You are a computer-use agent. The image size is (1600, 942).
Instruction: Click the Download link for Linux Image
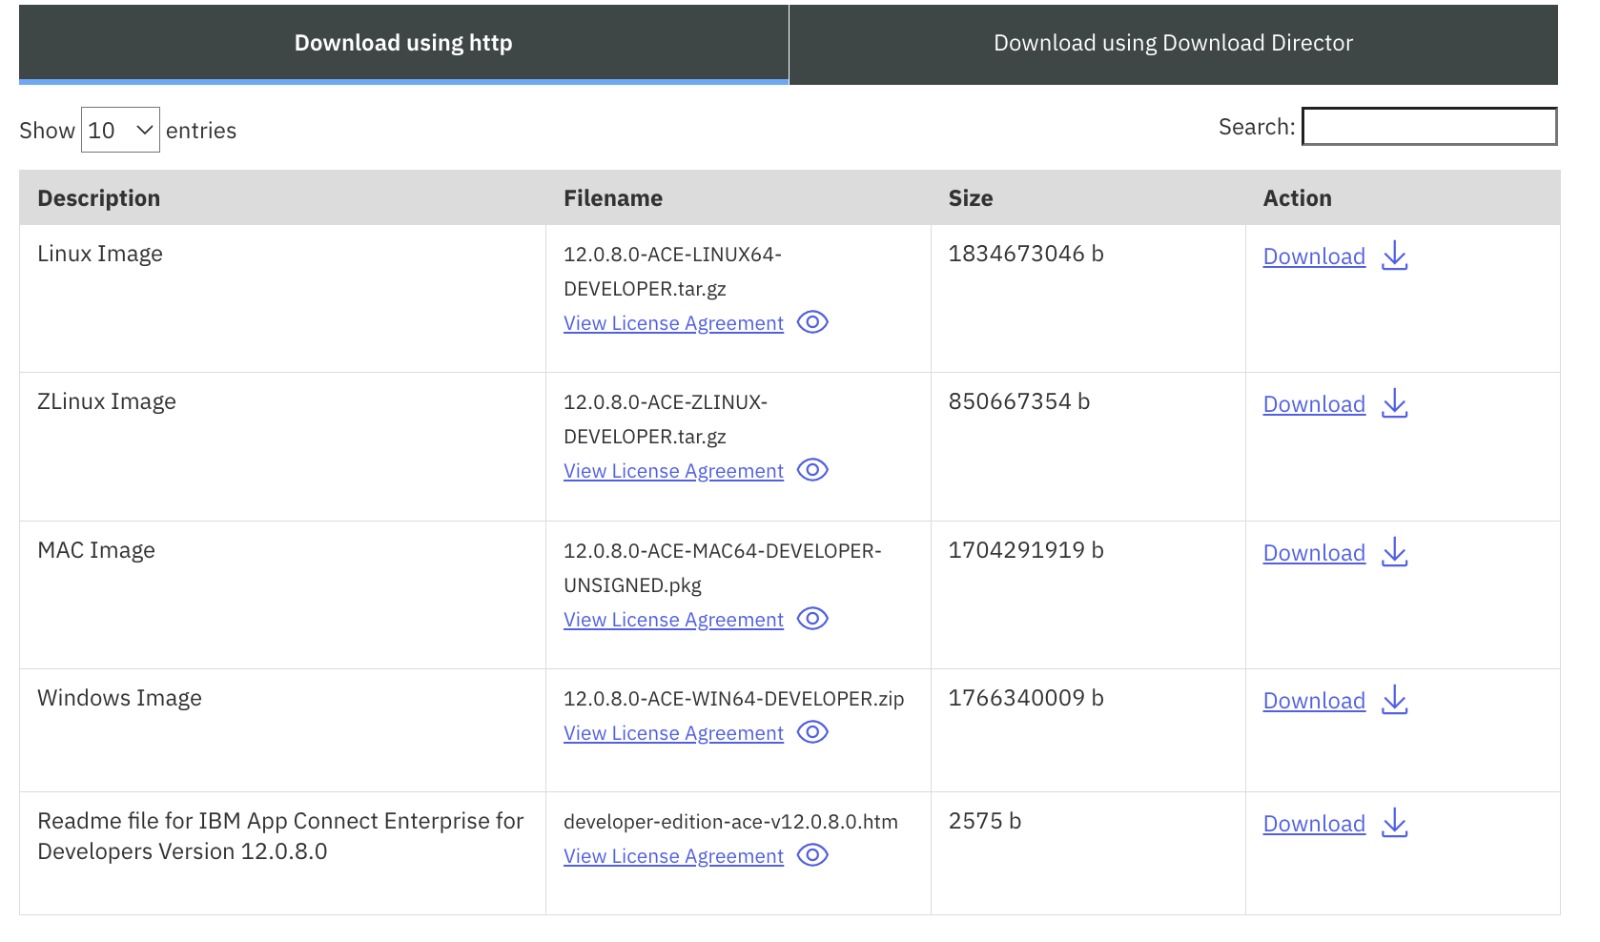(1314, 257)
